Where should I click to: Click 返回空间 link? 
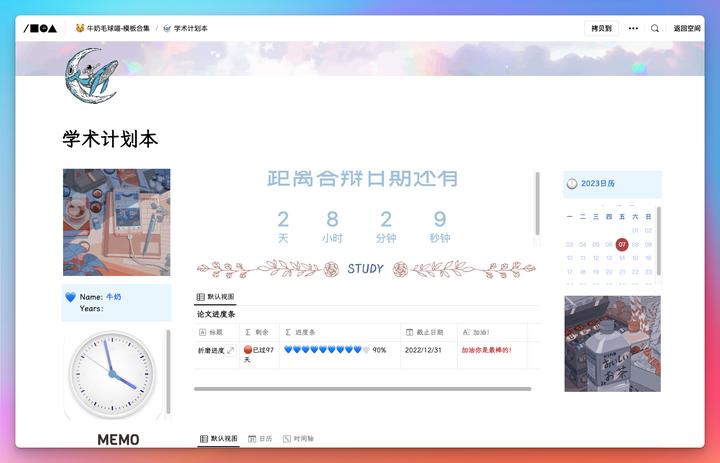(x=687, y=28)
